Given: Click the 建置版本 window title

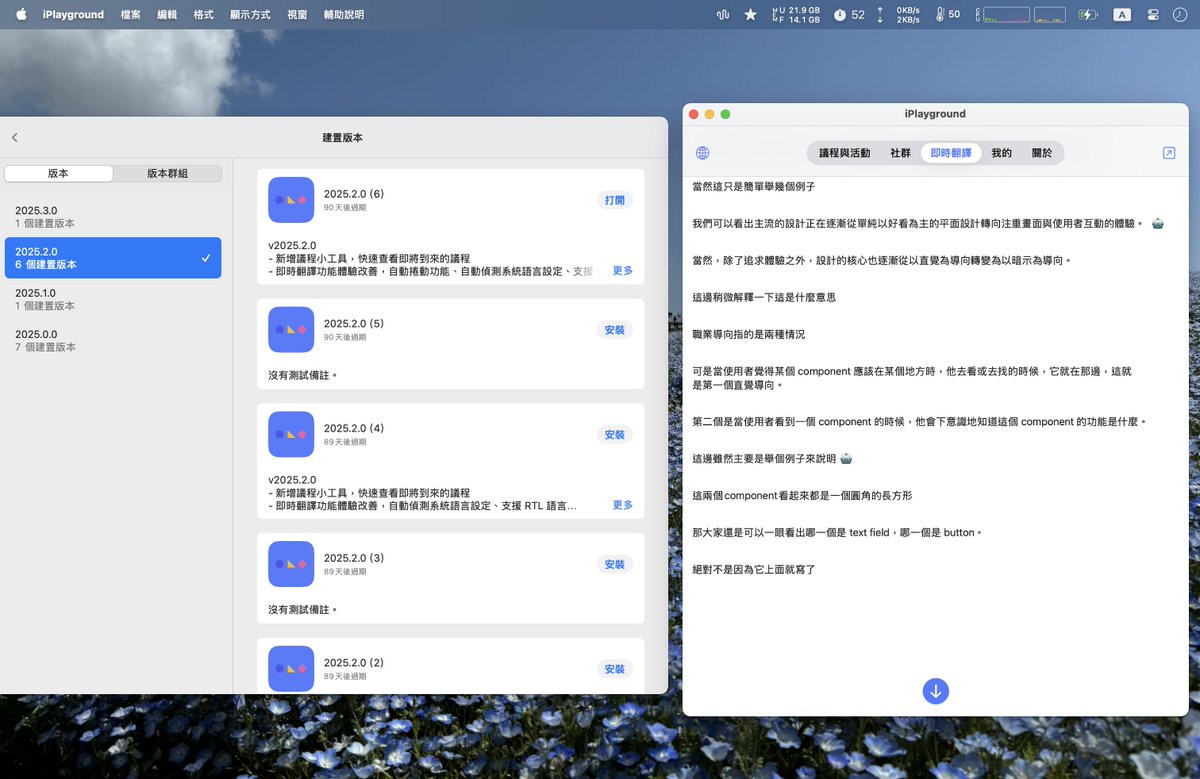Looking at the screenshot, I should pos(343,137).
